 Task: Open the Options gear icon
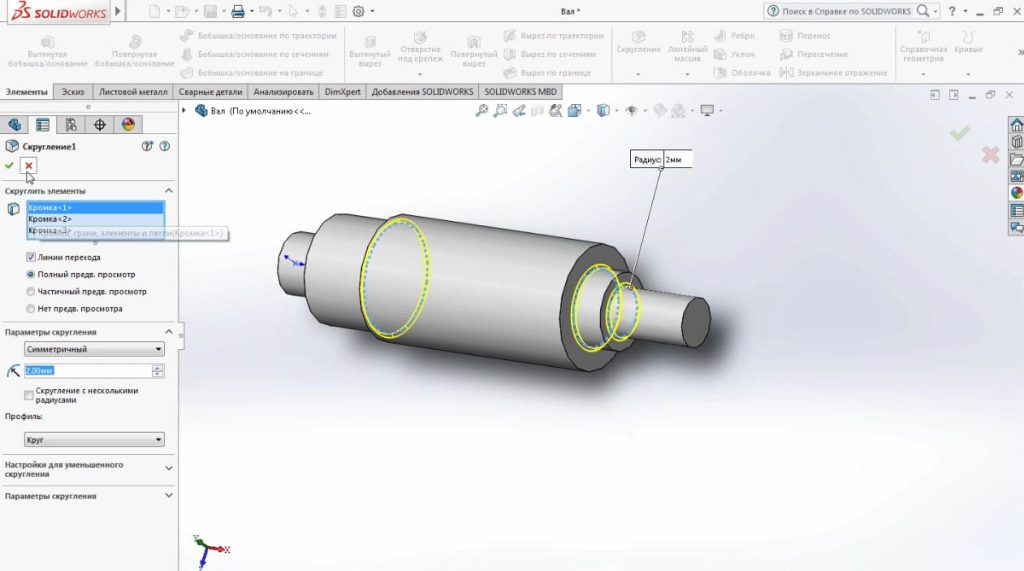pos(359,11)
